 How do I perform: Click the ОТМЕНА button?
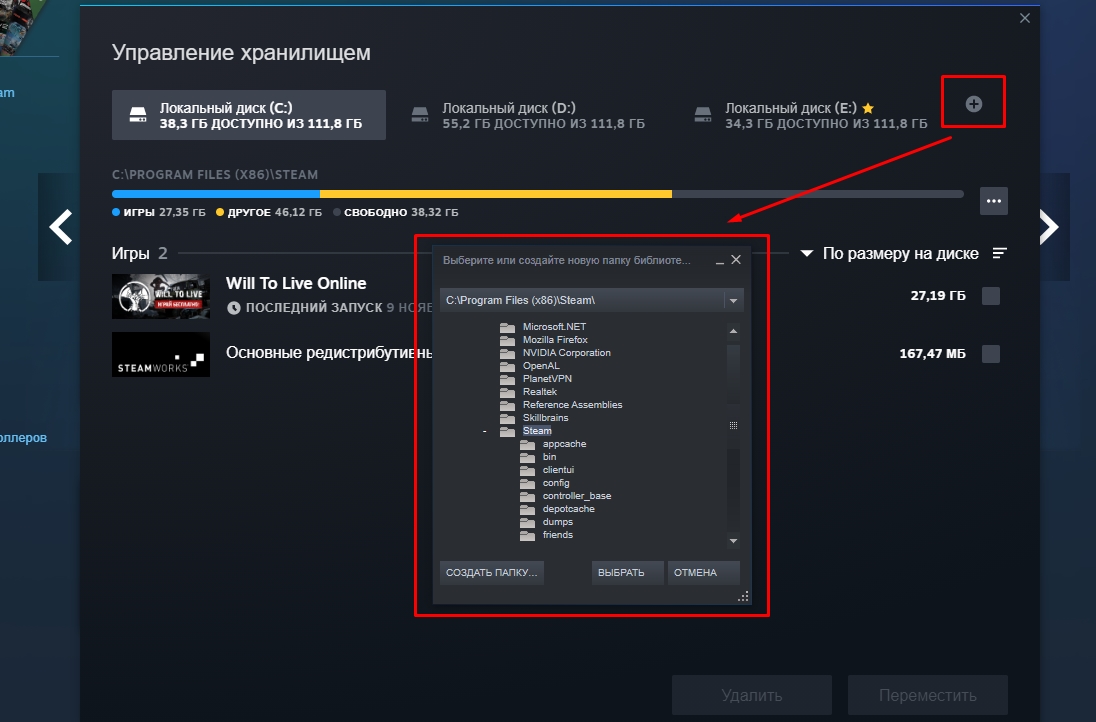pos(703,572)
